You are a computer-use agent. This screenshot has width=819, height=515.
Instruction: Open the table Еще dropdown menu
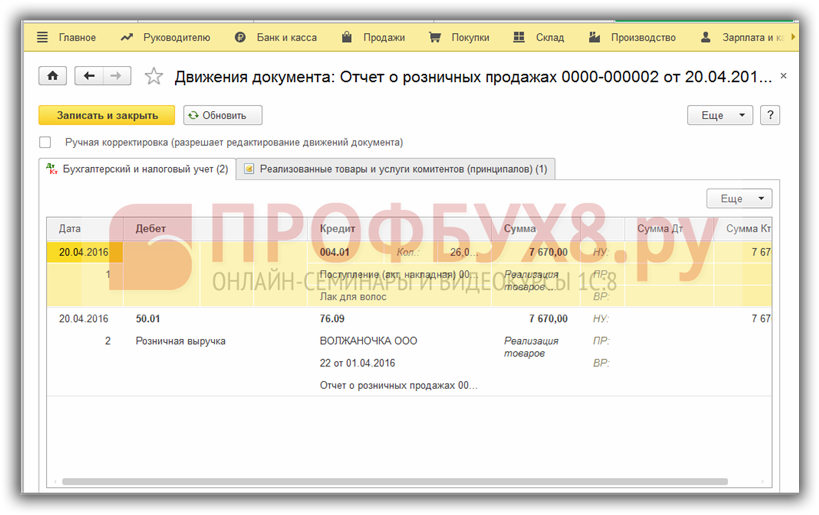739,198
